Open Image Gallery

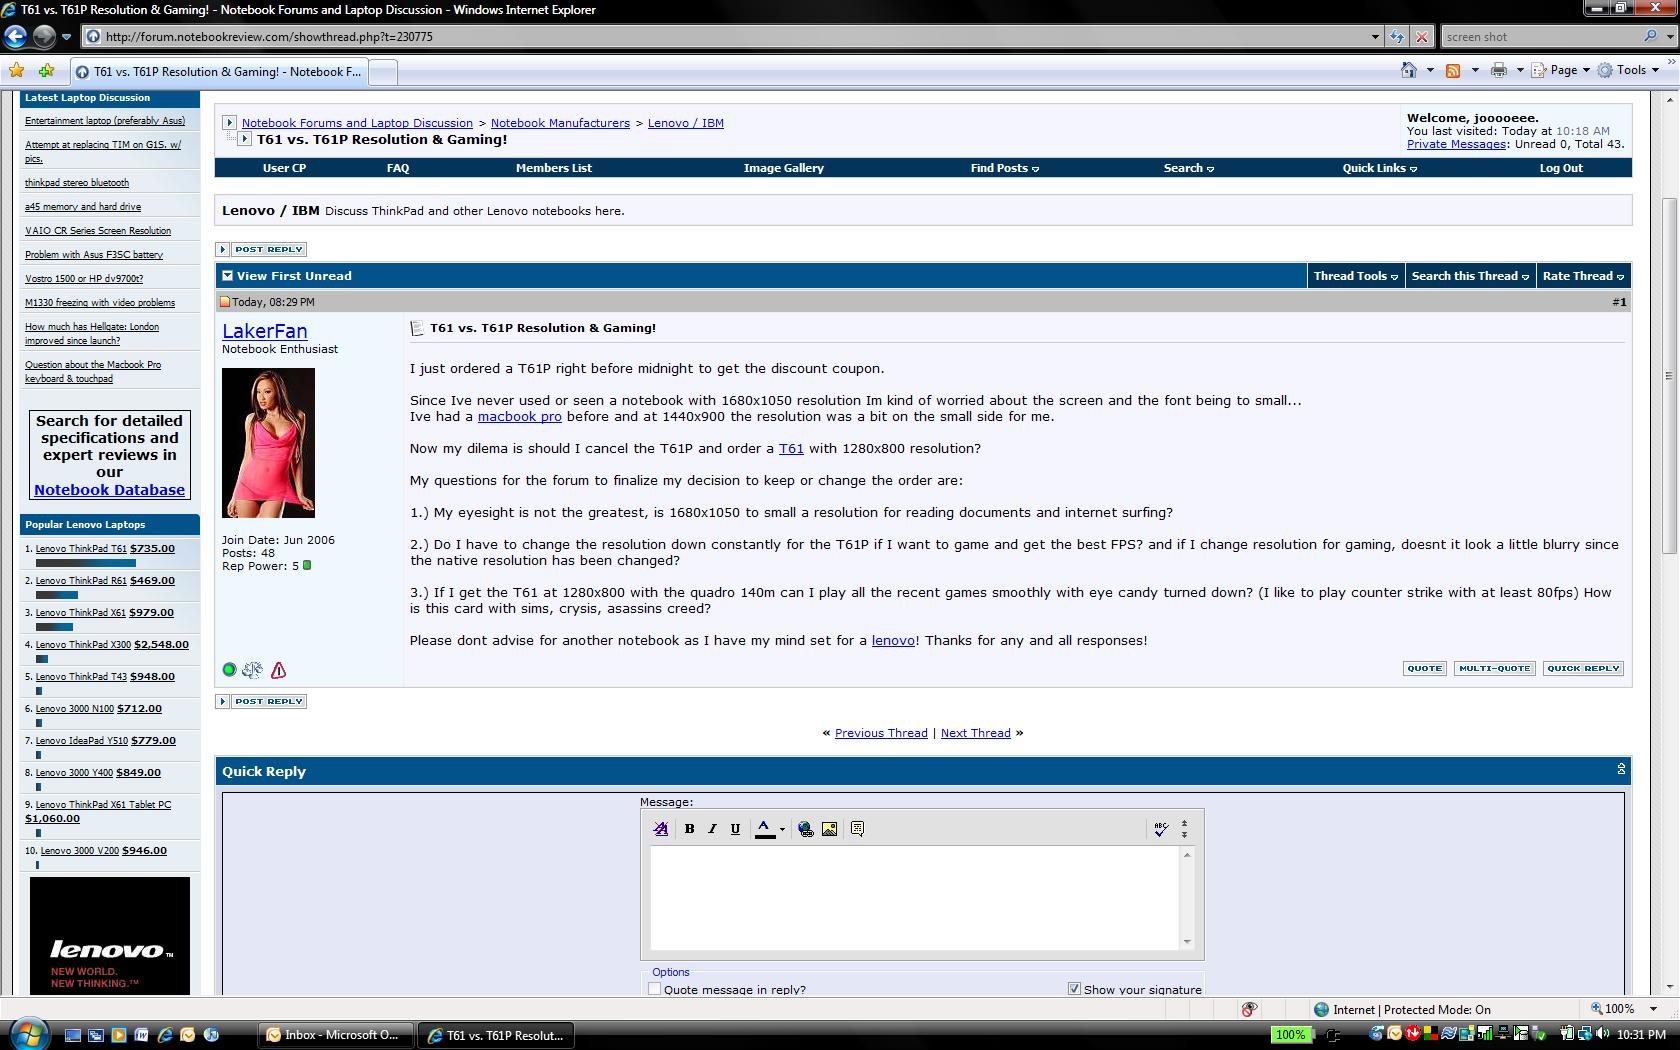(783, 168)
